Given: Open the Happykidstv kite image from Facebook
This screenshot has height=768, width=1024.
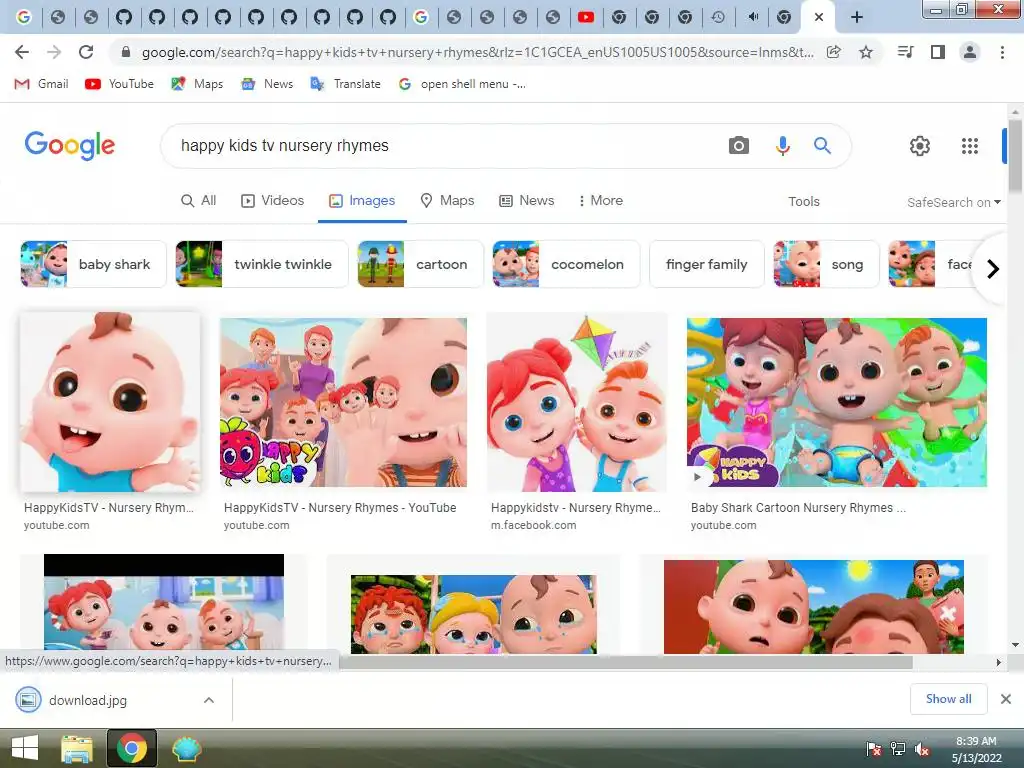Looking at the screenshot, I should [x=577, y=402].
